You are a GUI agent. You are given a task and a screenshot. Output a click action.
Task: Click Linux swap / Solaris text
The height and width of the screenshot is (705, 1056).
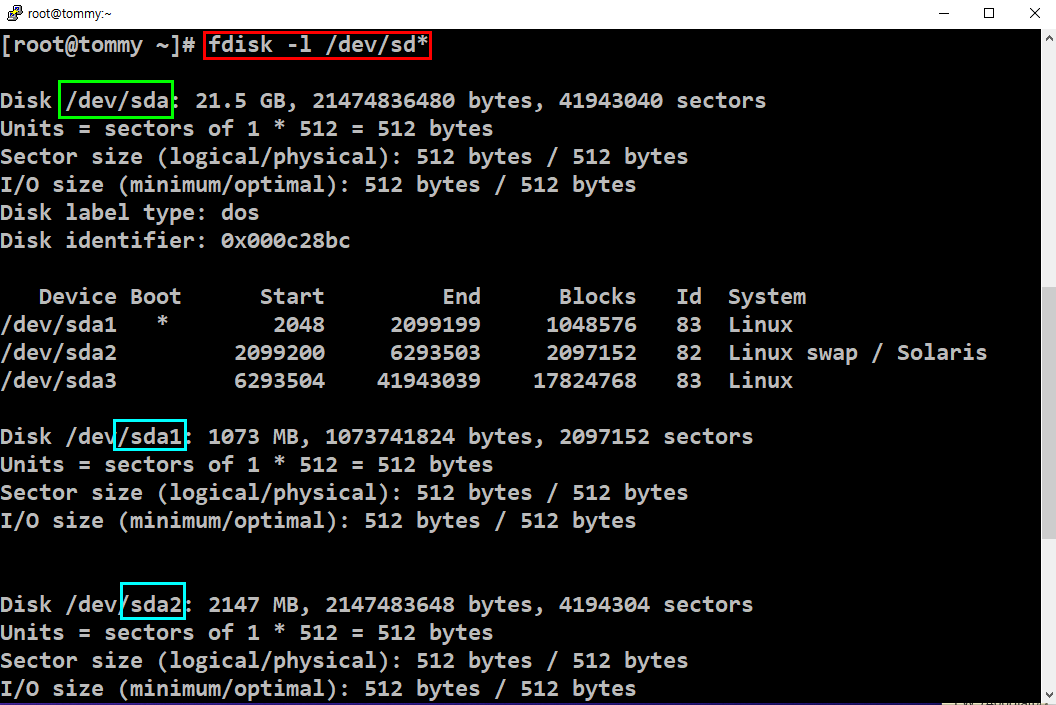click(857, 352)
